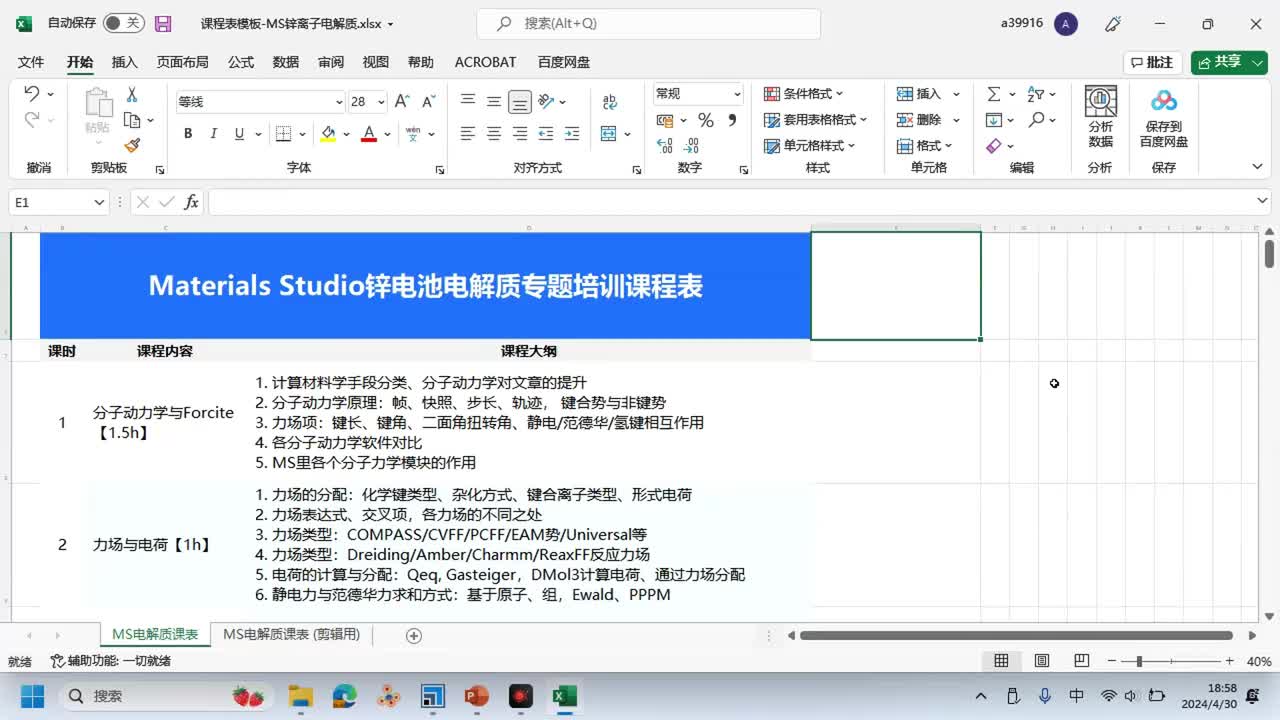The width and height of the screenshot is (1280, 720).
Task: Click the Analyze Data button
Action: coord(1101,117)
